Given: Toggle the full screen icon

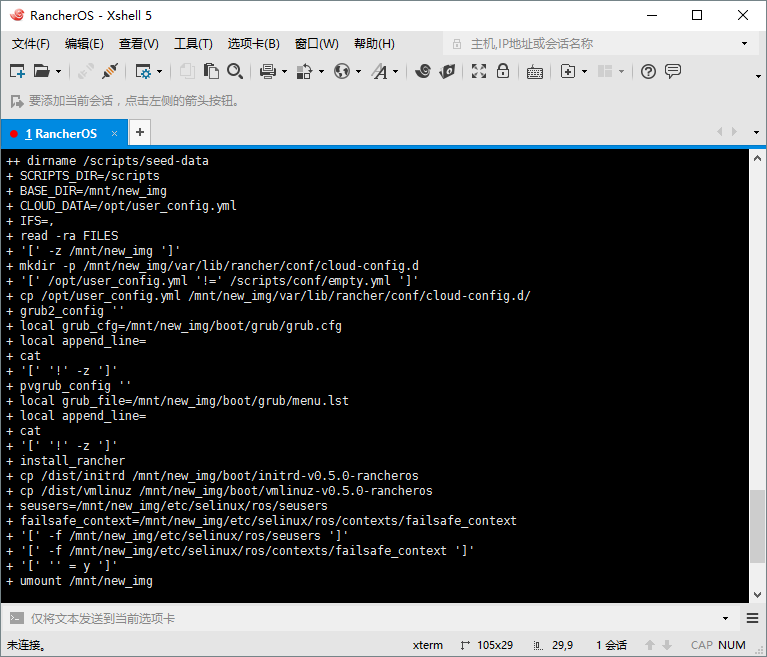Looking at the screenshot, I should (x=479, y=71).
